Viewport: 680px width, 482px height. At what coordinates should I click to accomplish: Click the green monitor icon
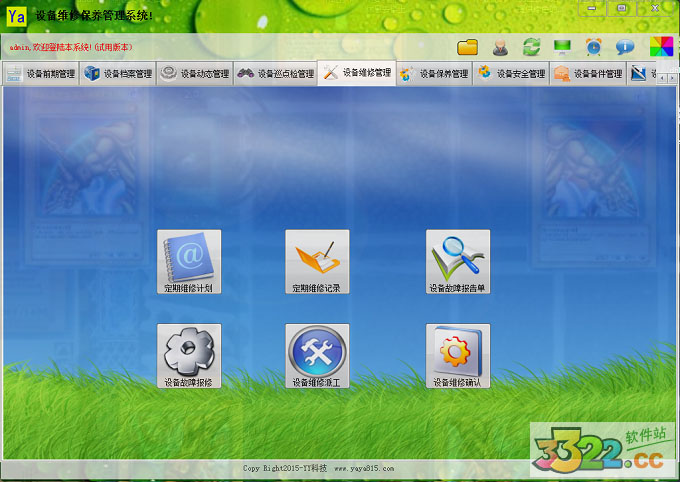[562, 47]
